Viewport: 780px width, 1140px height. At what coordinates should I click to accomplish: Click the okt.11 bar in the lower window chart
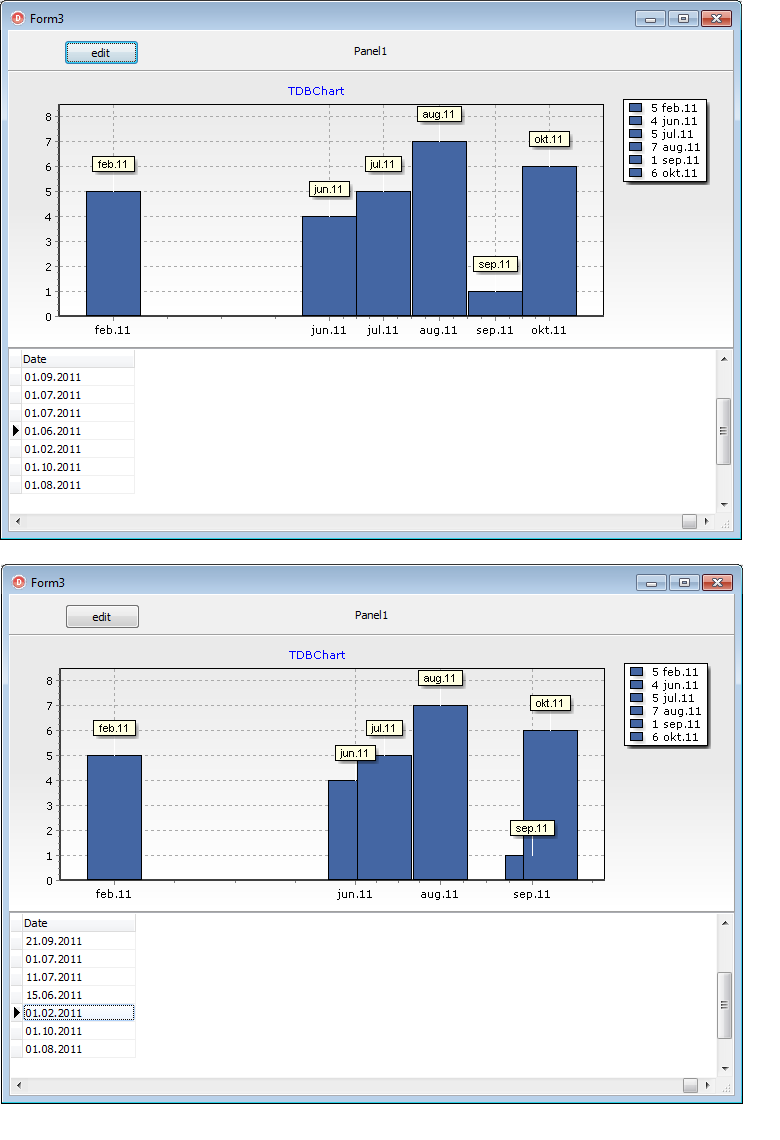550,805
